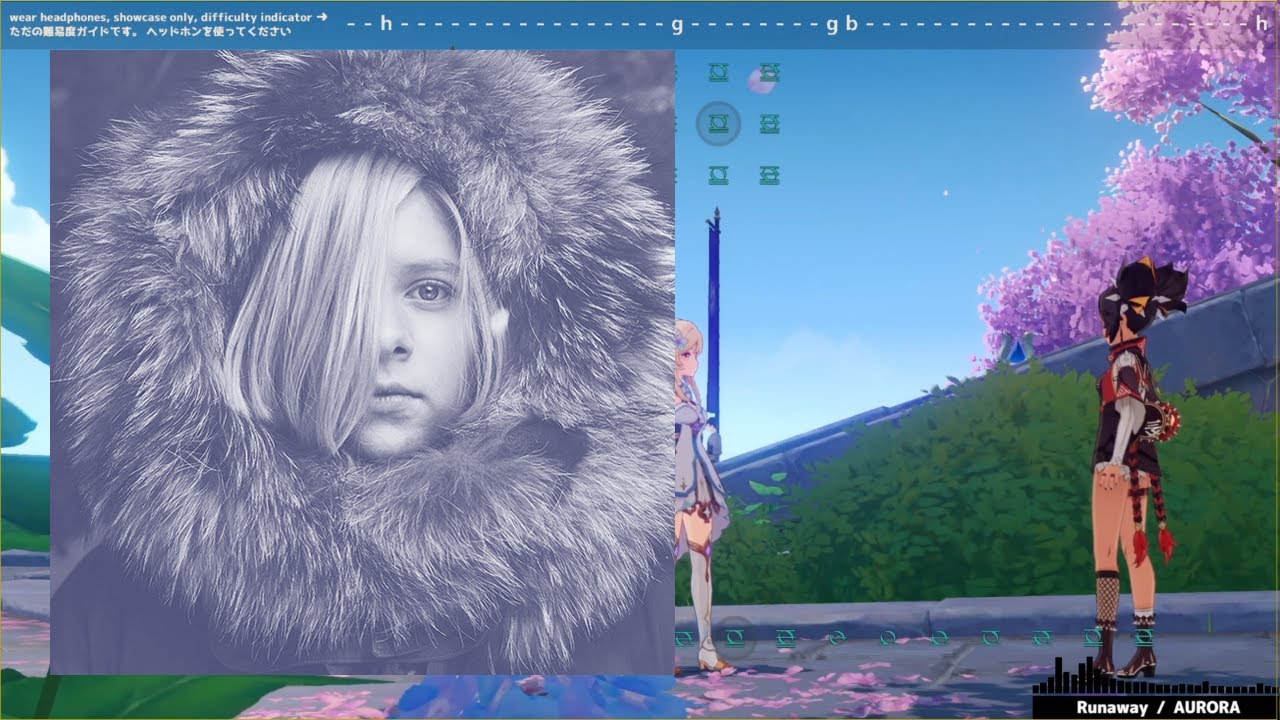The image size is (1280, 720).
Task: Hit the seventh note symbol in the bottom row
Action: click(990, 637)
